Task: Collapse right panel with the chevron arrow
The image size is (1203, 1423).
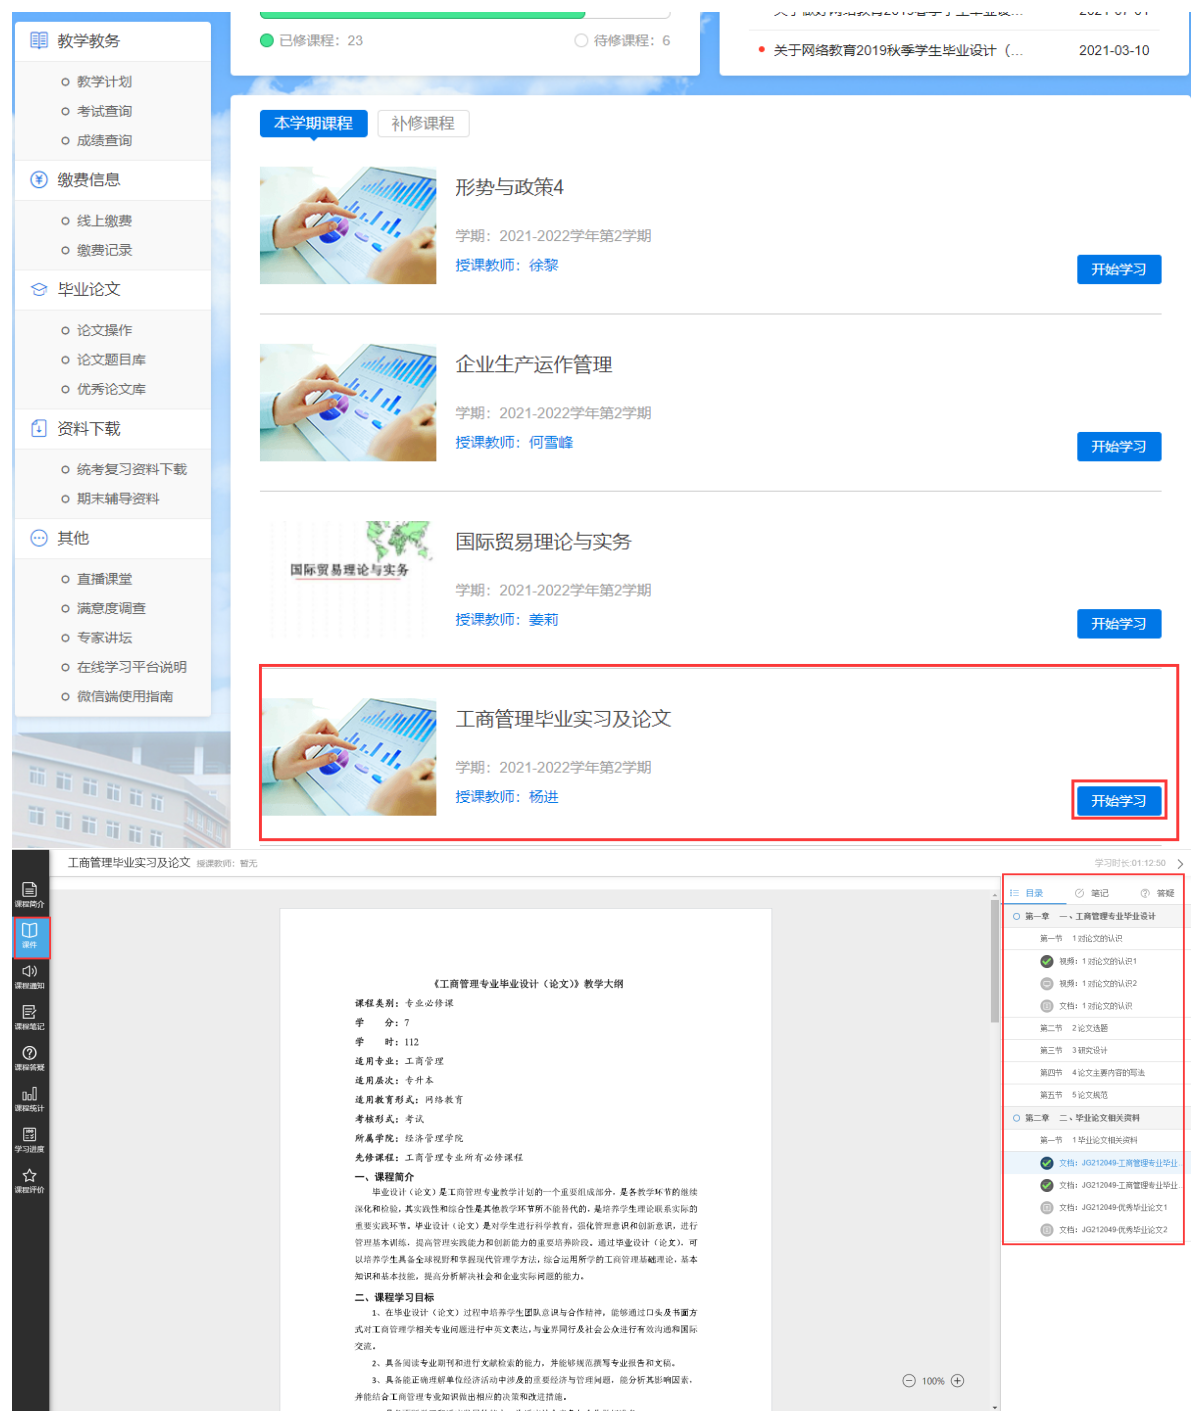Action: [x=1180, y=863]
